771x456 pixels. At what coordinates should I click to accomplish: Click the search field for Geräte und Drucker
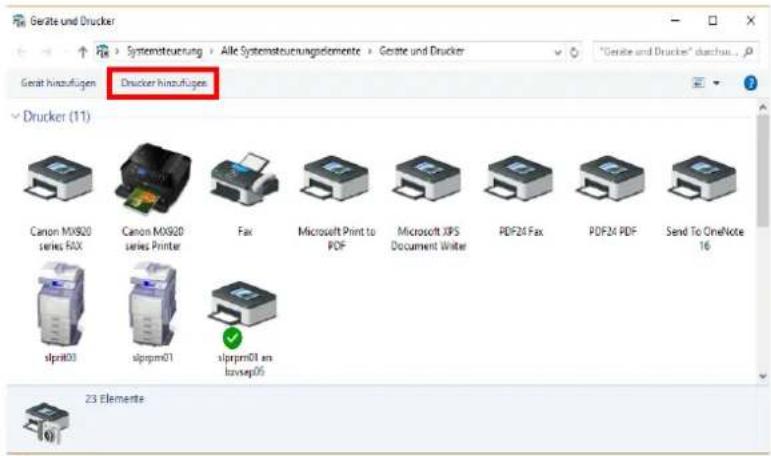pyautogui.click(x=675, y=52)
